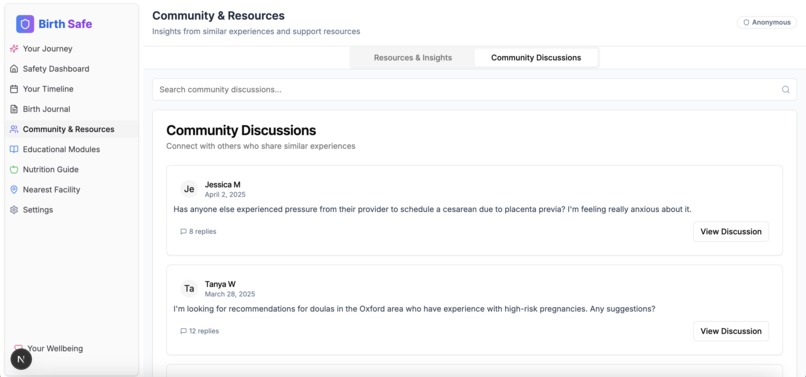Click the Je avatar for Jessica M
The width and height of the screenshot is (806, 377).
pyautogui.click(x=189, y=189)
